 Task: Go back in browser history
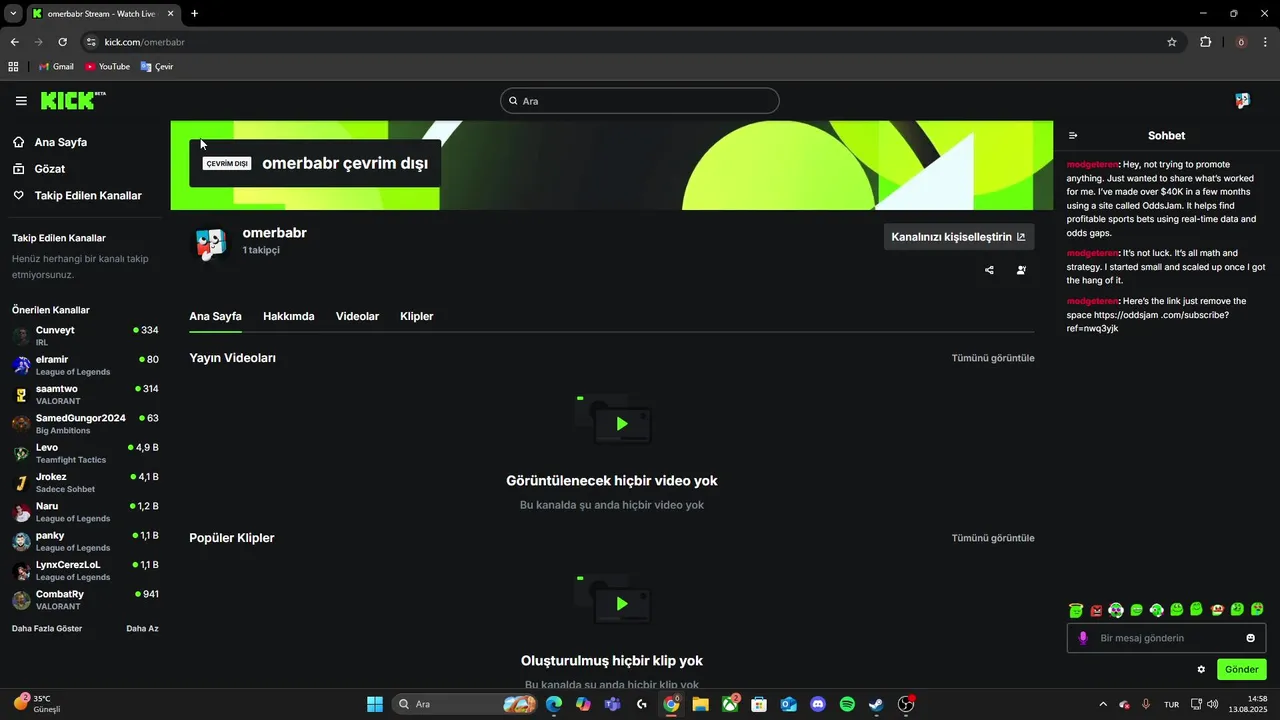[15, 42]
